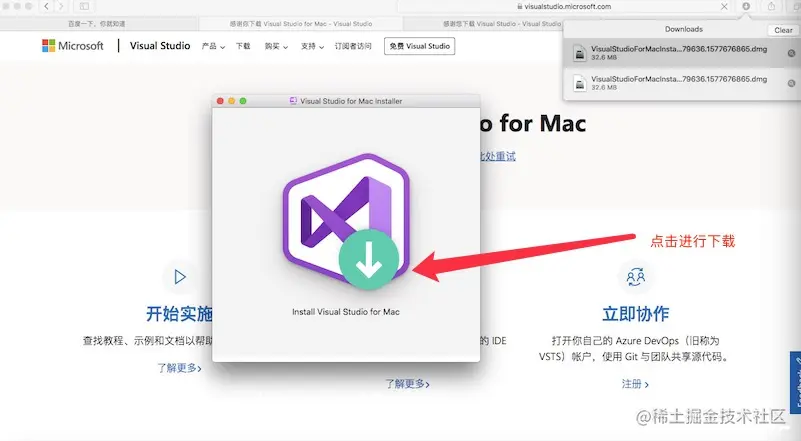
Task: Expand the 产品 dropdown menu
Action: [x=213, y=46]
